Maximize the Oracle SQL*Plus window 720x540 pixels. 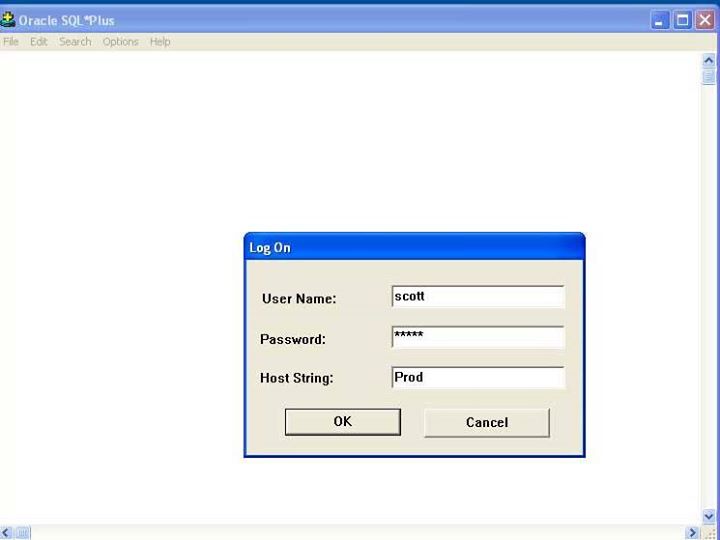682,20
